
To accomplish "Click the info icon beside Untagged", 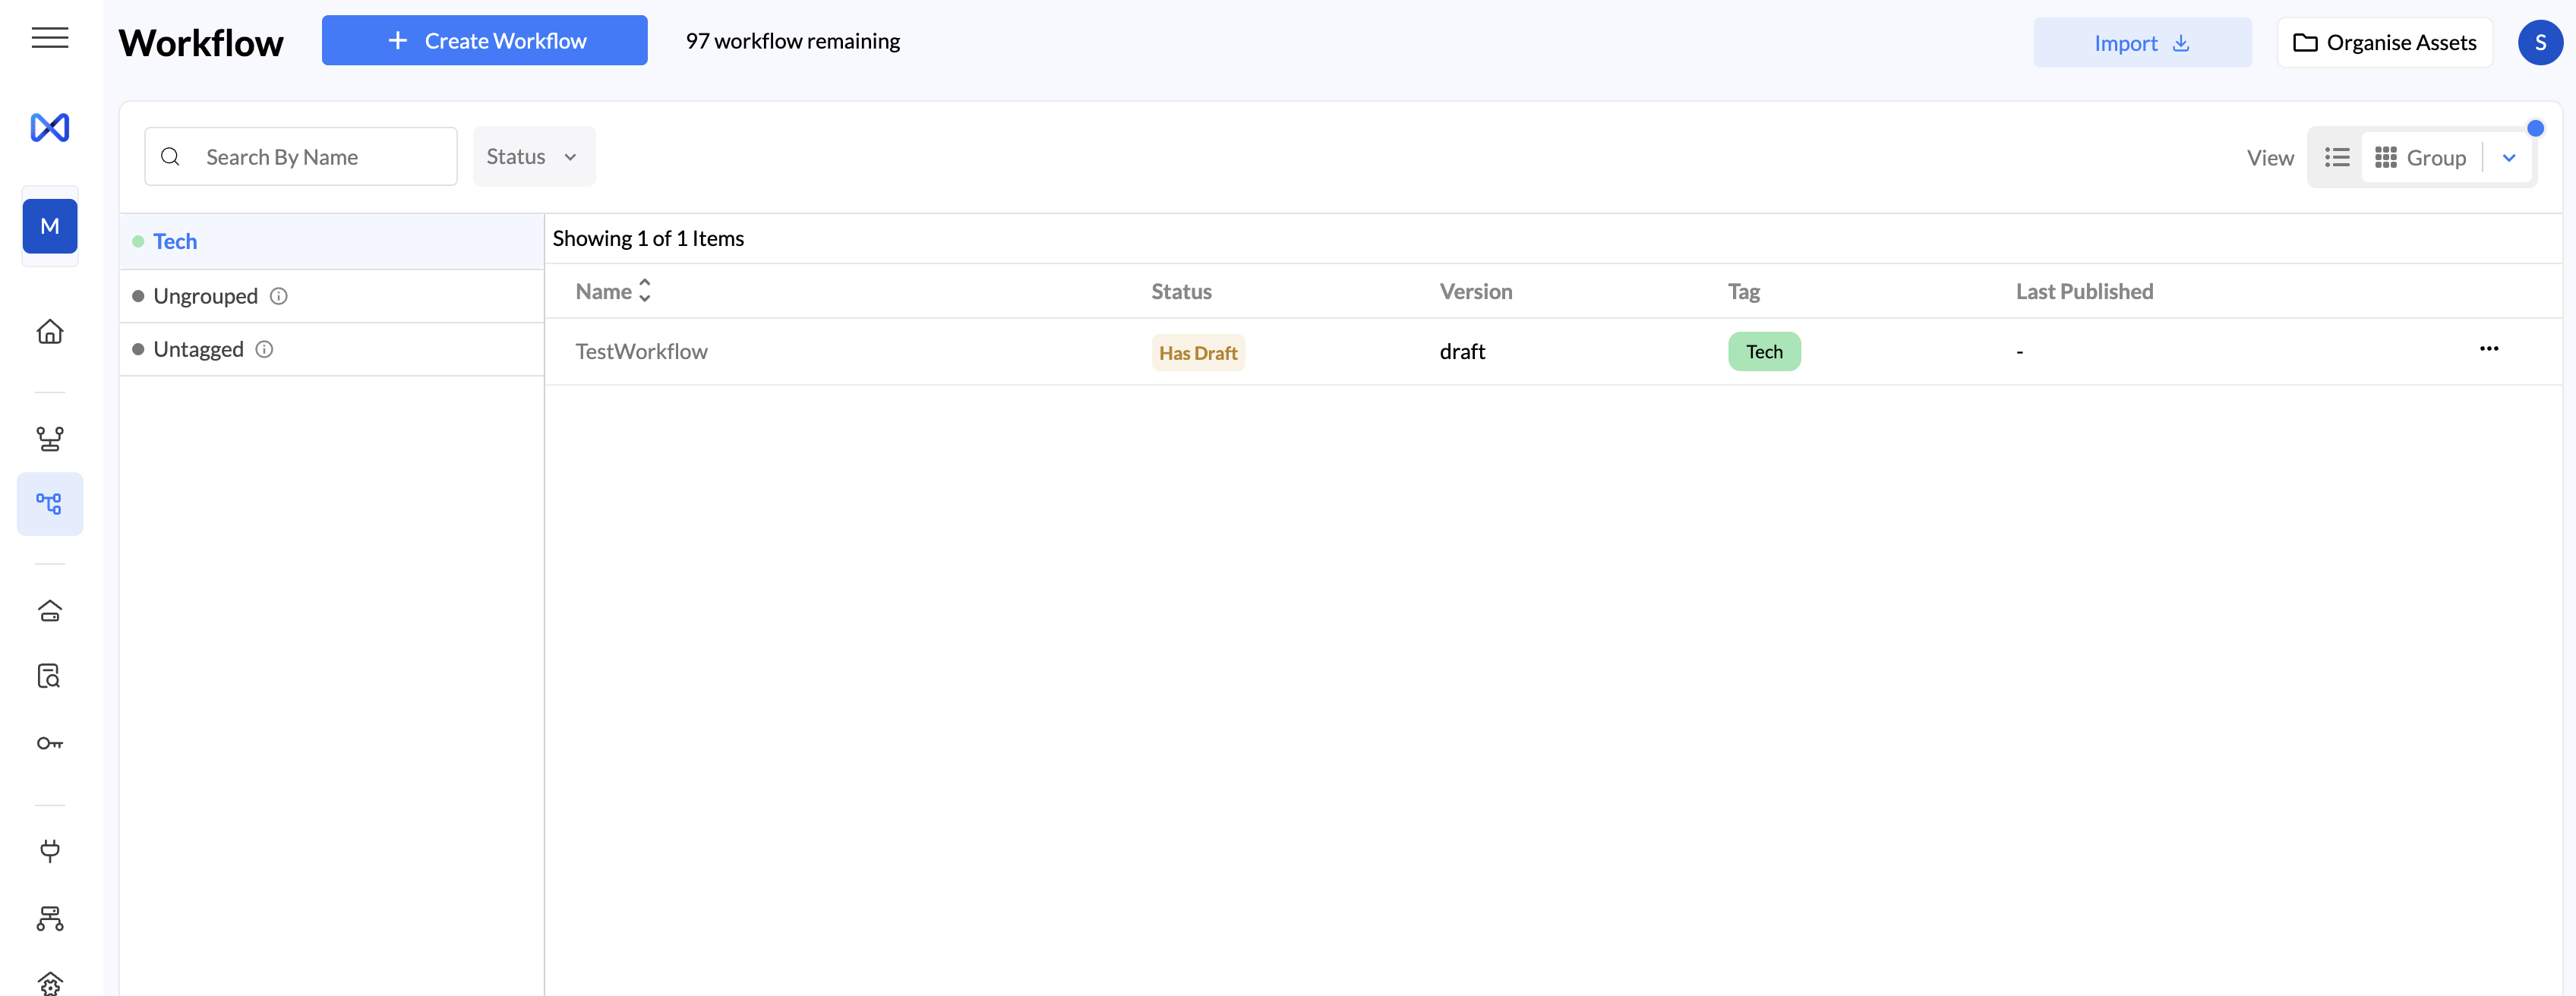I will tap(264, 349).
